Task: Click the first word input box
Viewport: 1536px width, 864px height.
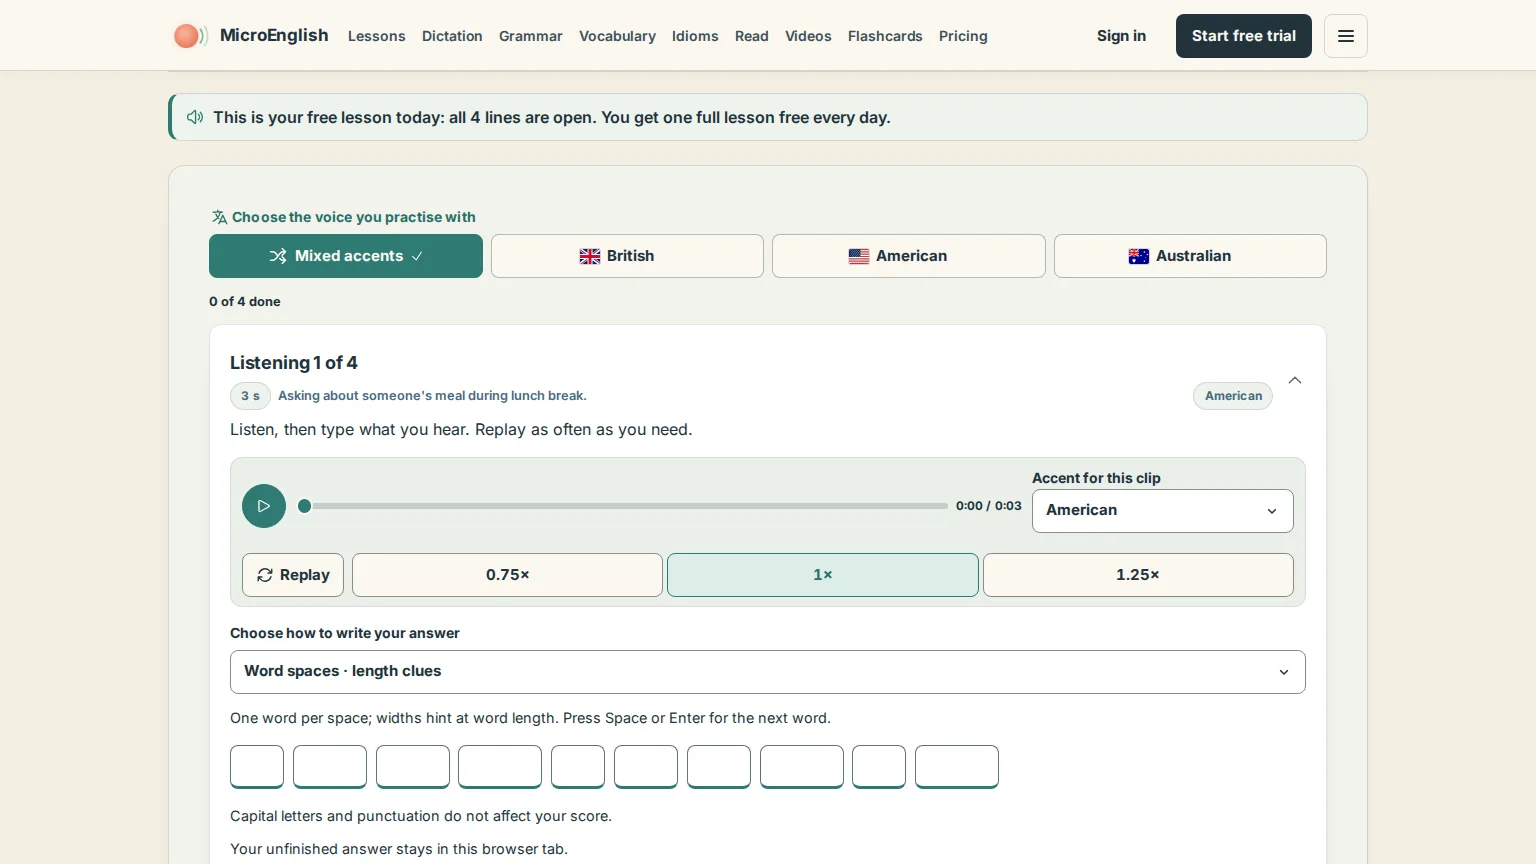Action: (257, 767)
